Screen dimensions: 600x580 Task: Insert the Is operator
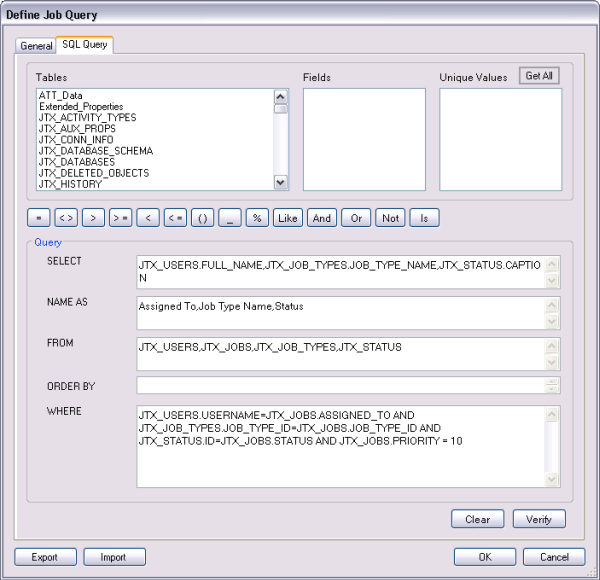pyautogui.click(x=424, y=218)
